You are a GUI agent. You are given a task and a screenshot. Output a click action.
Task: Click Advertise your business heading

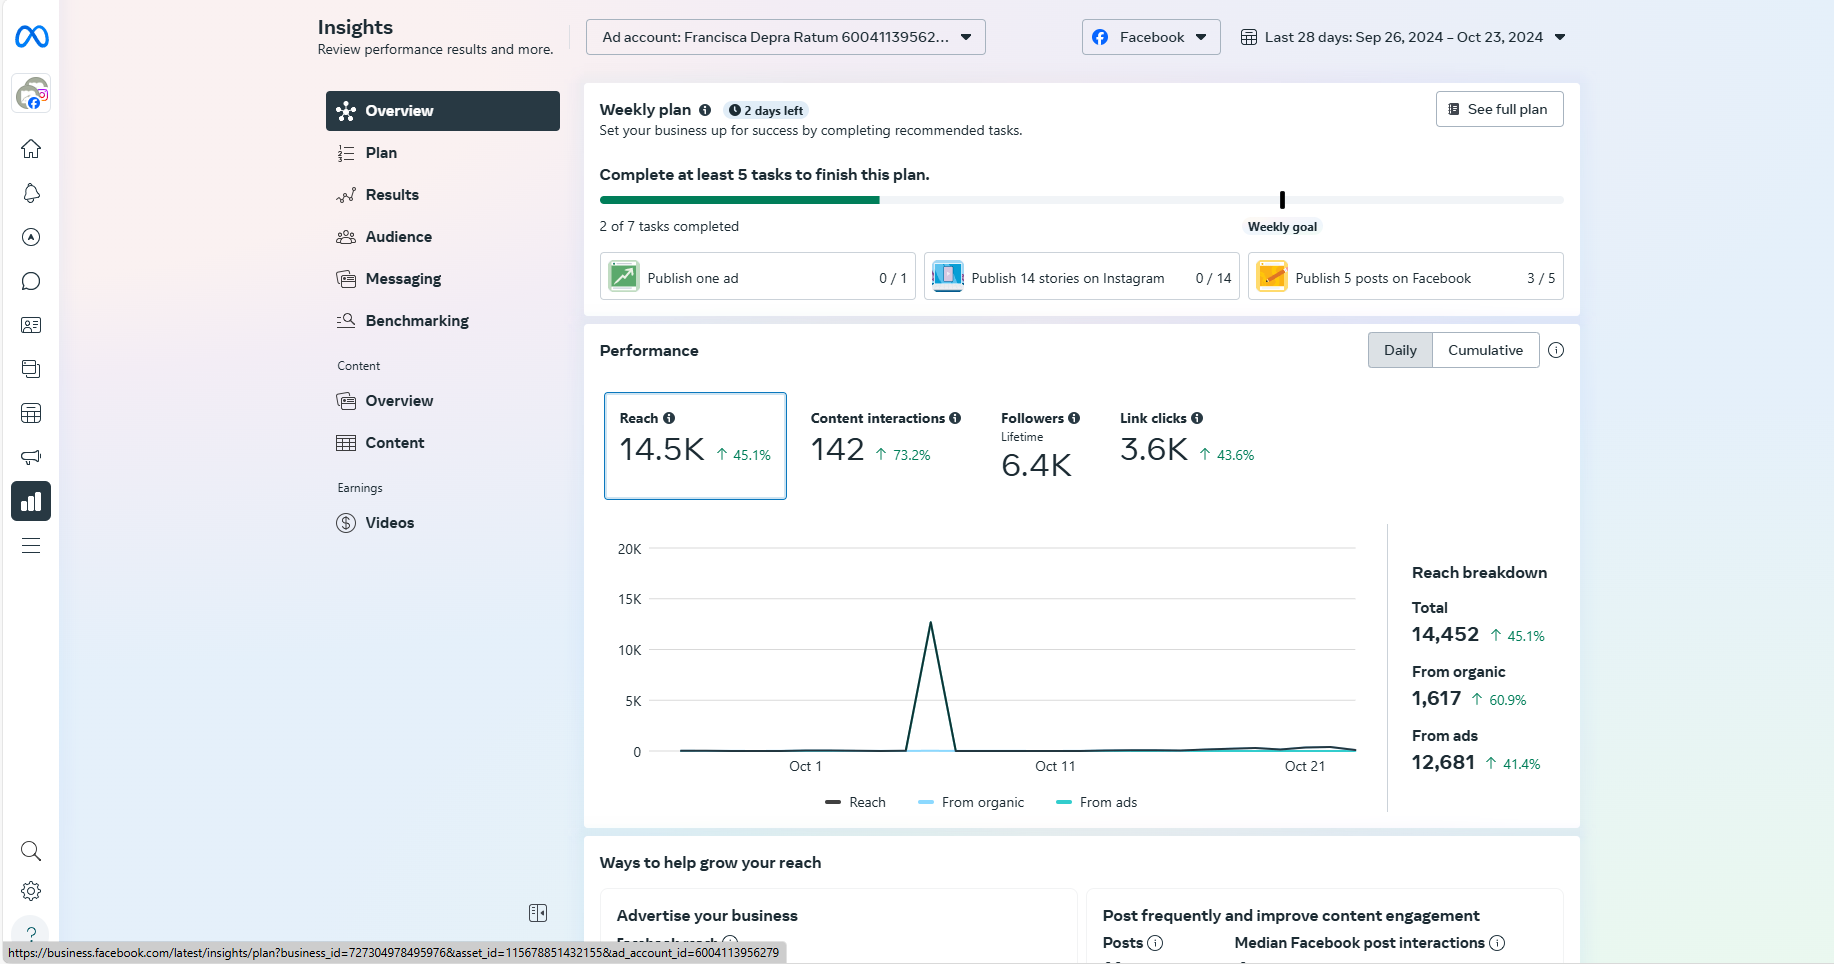707,916
